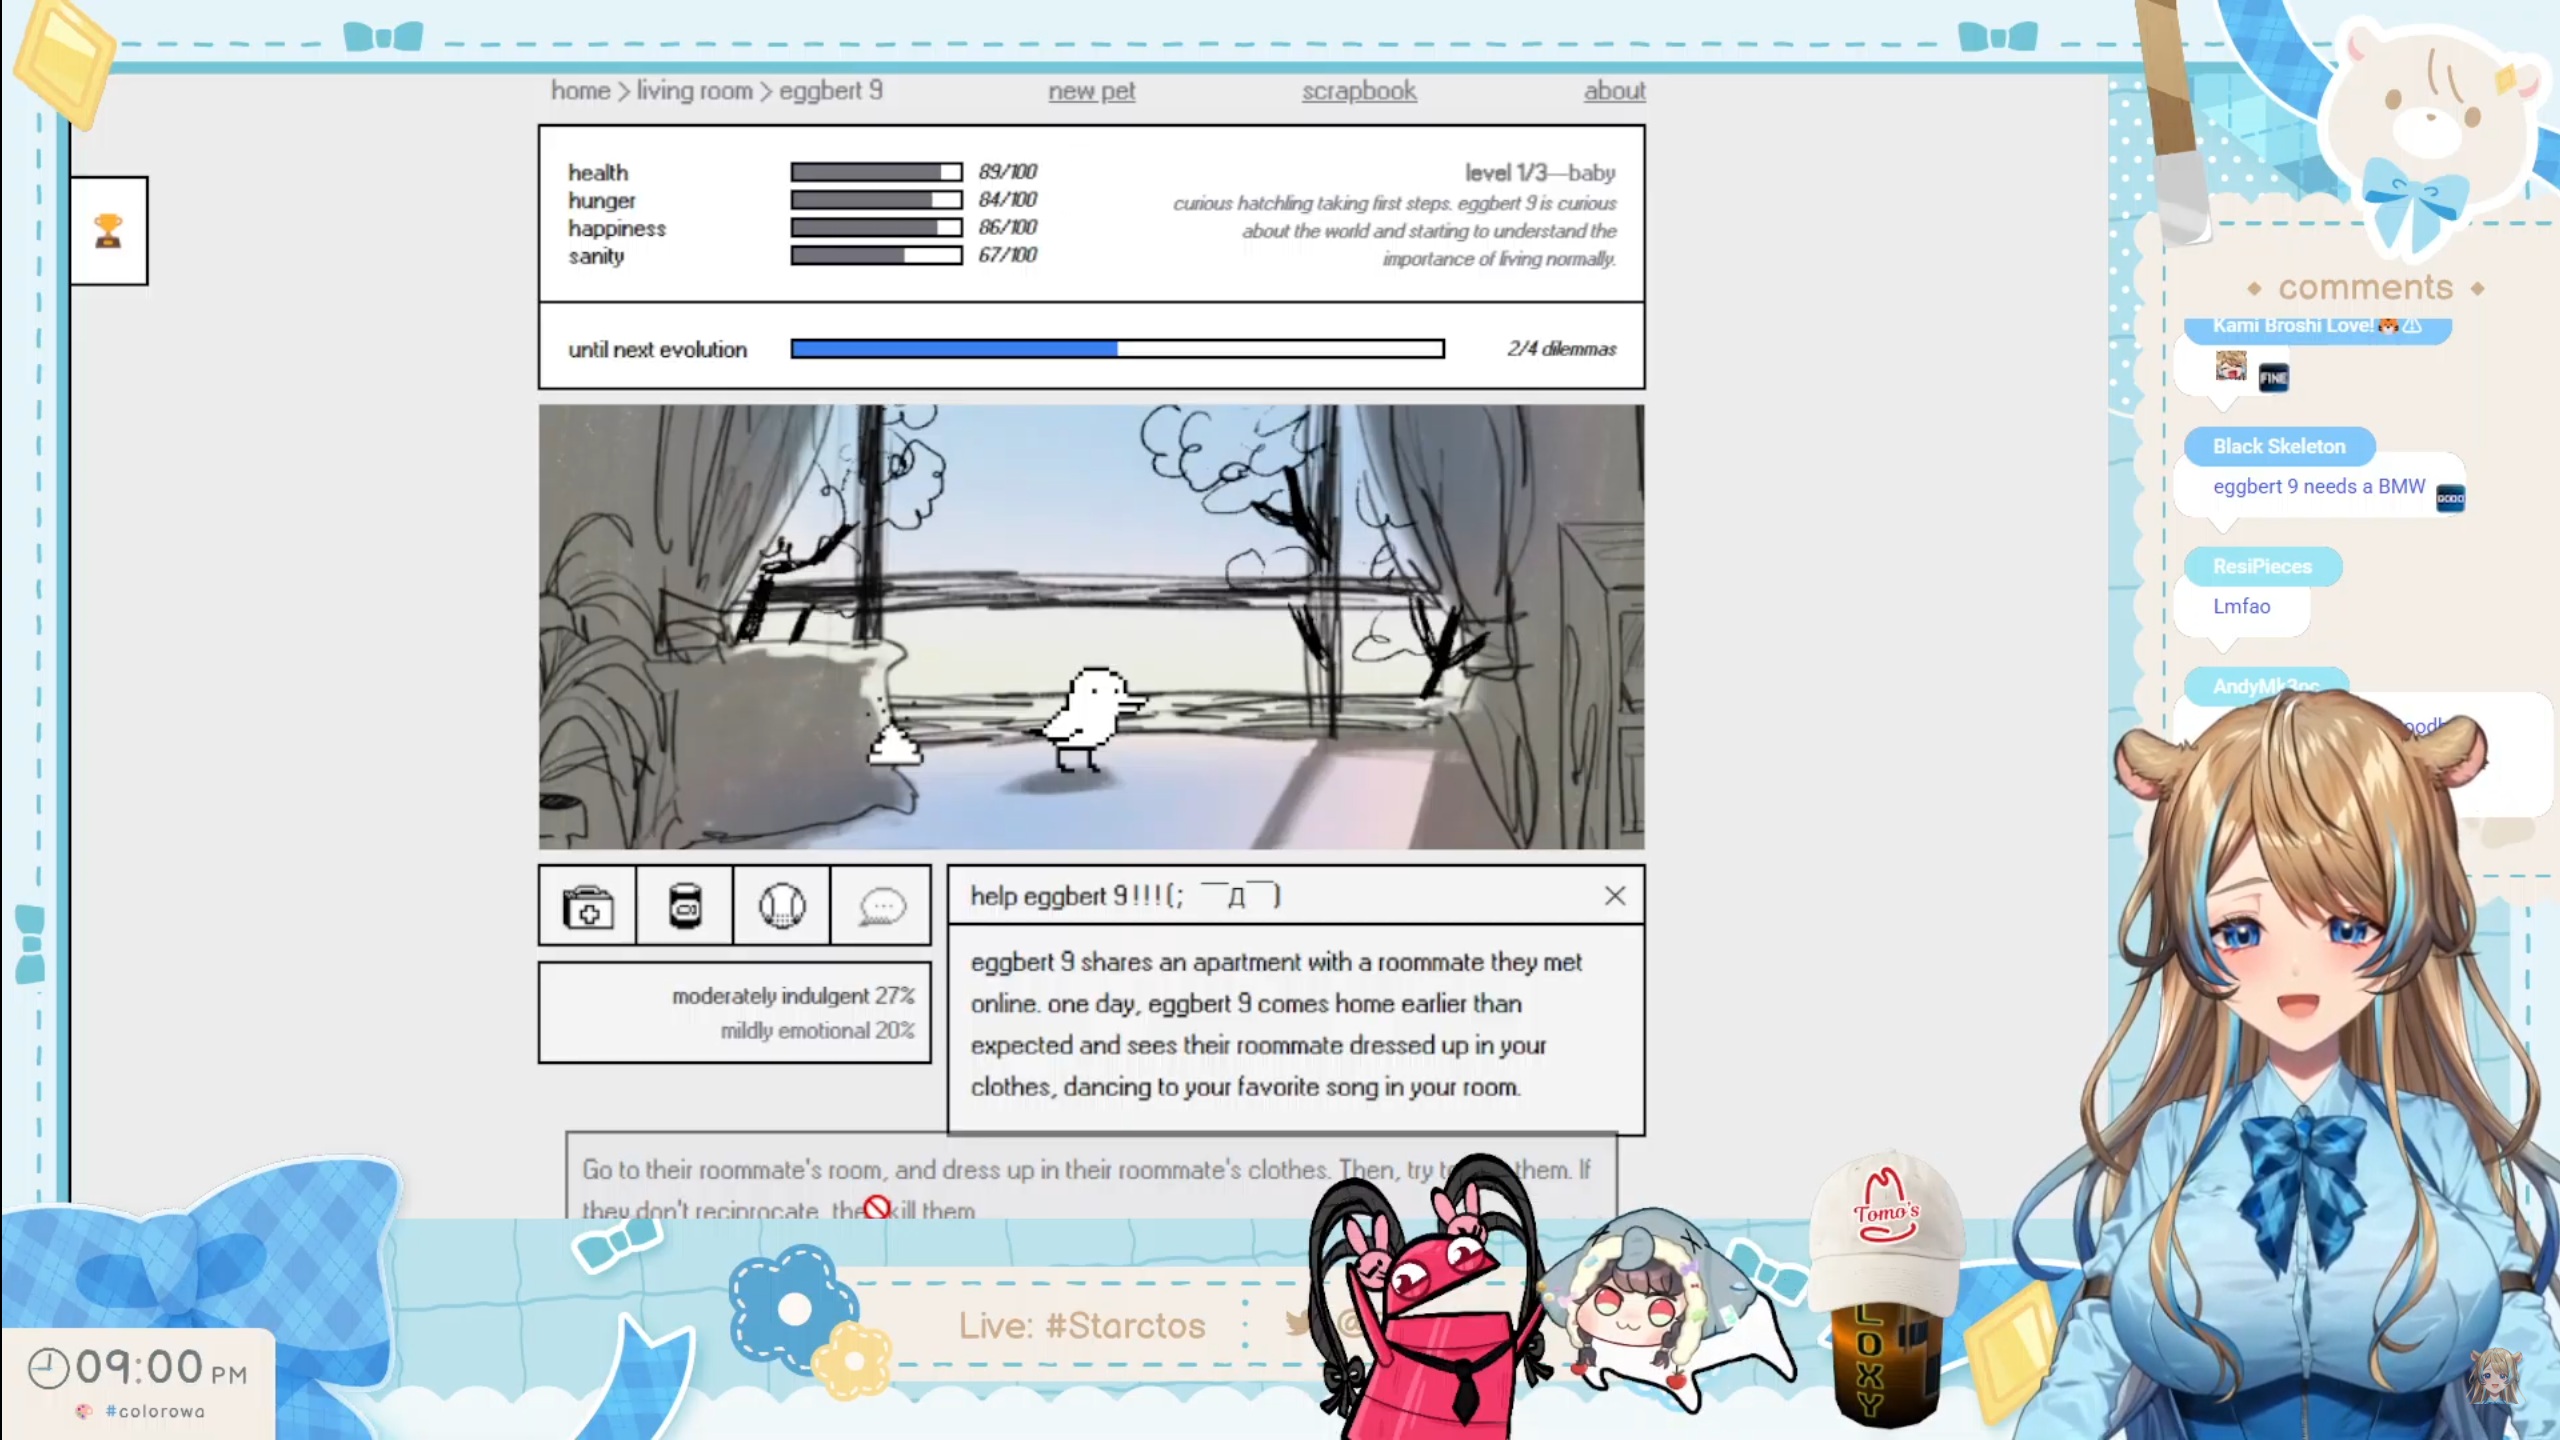2560x1440 pixels.
Task: Click the trophy achievements icon
Action: (x=108, y=231)
